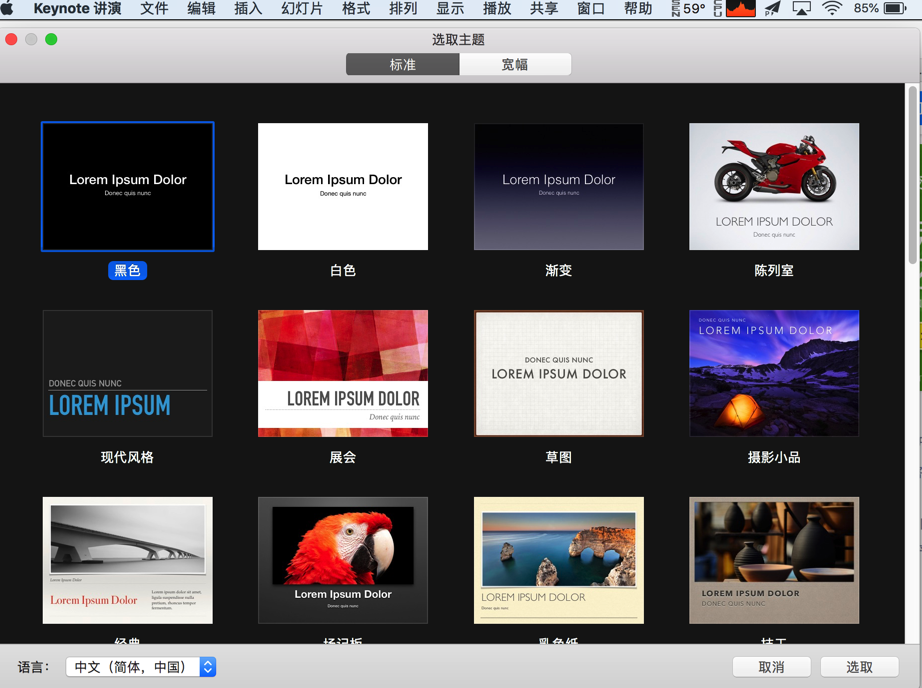The height and width of the screenshot is (688, 922).
Task: Pick the 渐变 gradient theme thumbnail
Action: [x=559, y=186]
